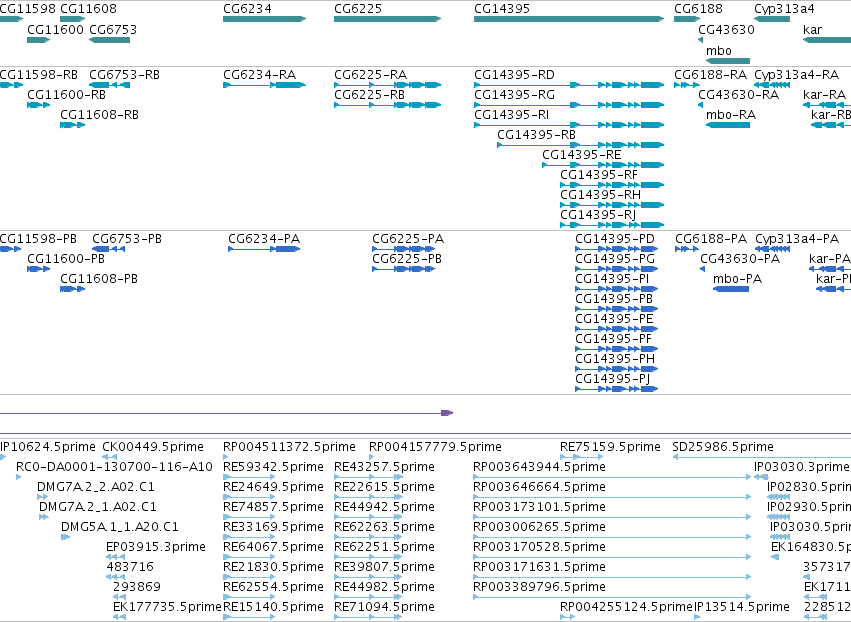
Task: Select protein CG14395-PJ
Action: tap(617, 389)
